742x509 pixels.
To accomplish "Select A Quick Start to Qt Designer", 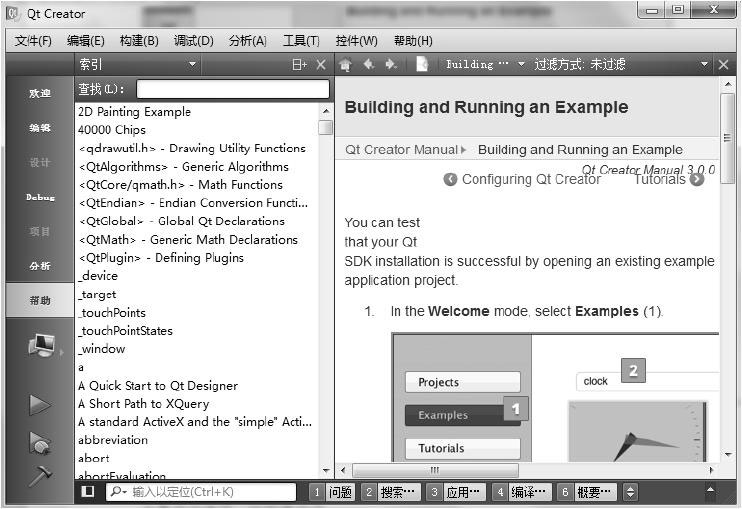I will [x=158, y=386].
